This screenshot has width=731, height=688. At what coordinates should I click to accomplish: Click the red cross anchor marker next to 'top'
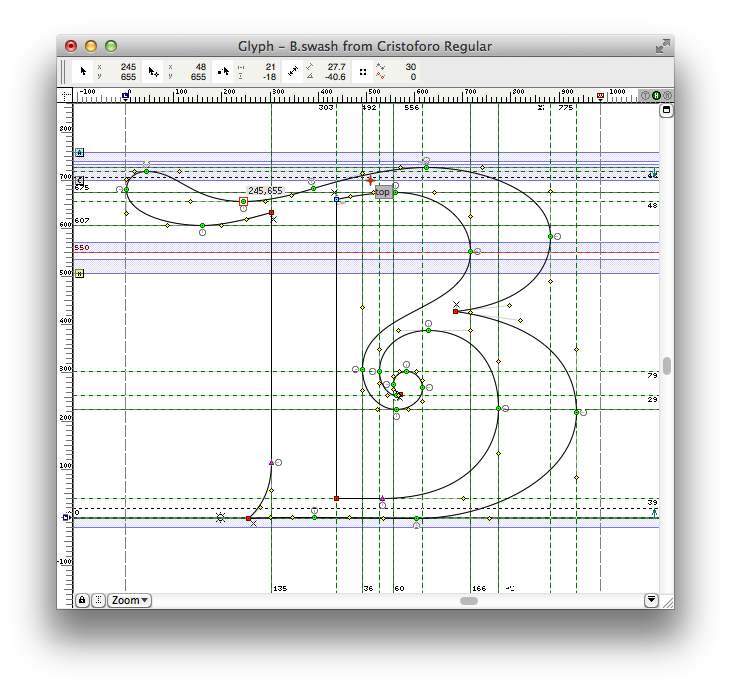point(370,180)
